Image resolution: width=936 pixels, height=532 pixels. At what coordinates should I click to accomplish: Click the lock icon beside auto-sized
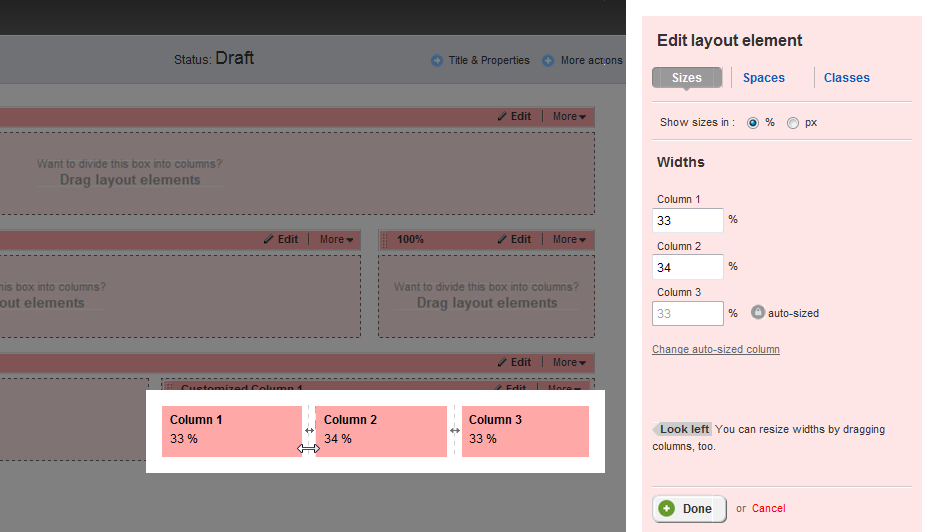point(758,313)
